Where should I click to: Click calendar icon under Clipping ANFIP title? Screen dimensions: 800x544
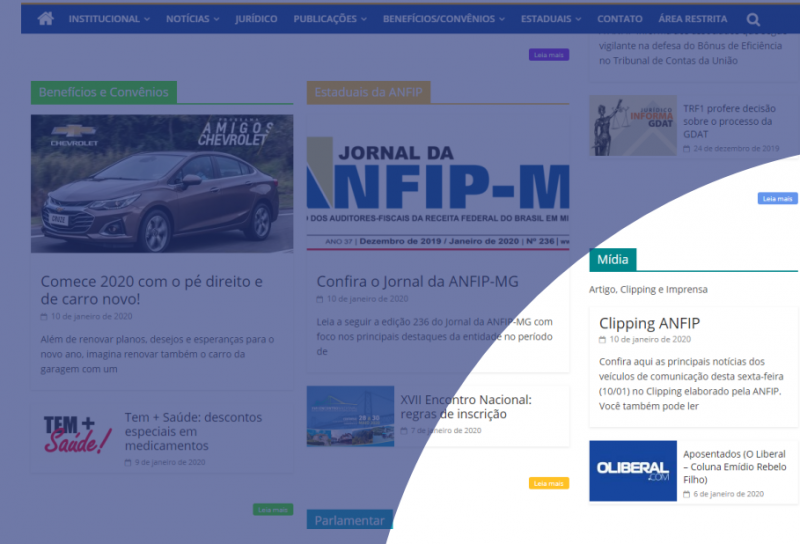pos(603,340)
